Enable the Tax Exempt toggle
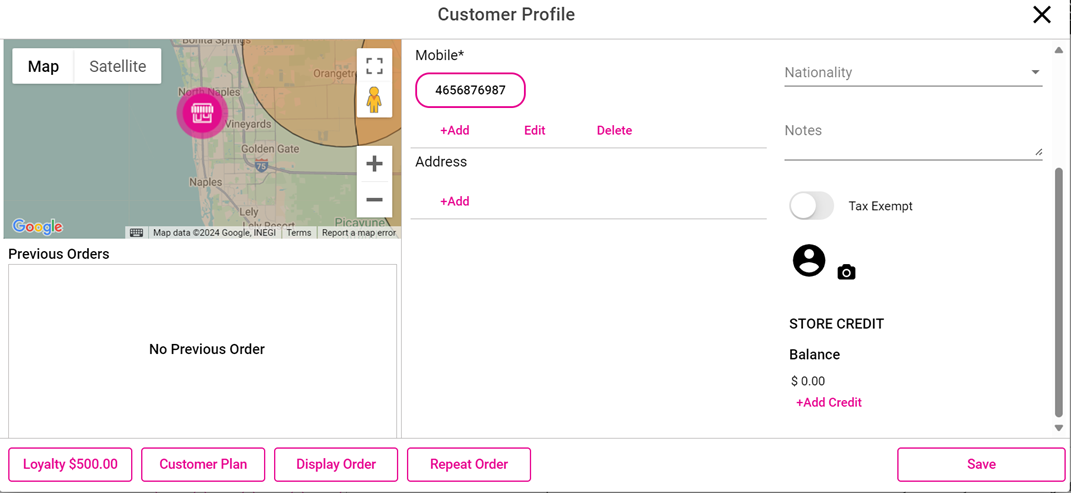The height and width of the screenshot is (493, 1071). tap(811, 206)
